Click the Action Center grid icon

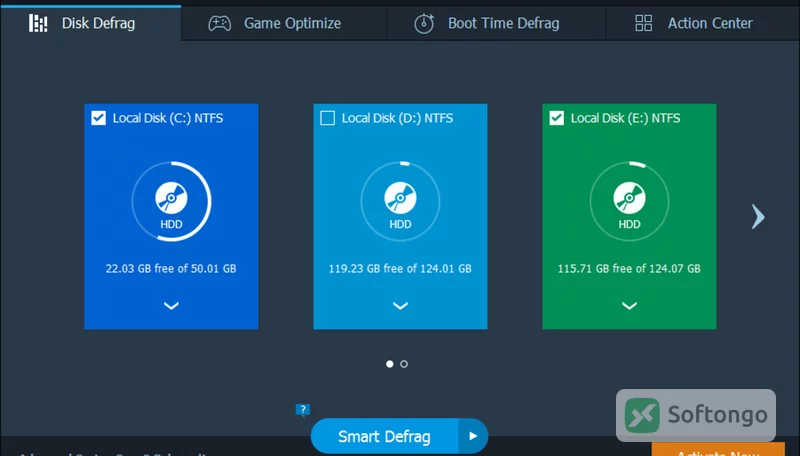(x=643, y=23)
